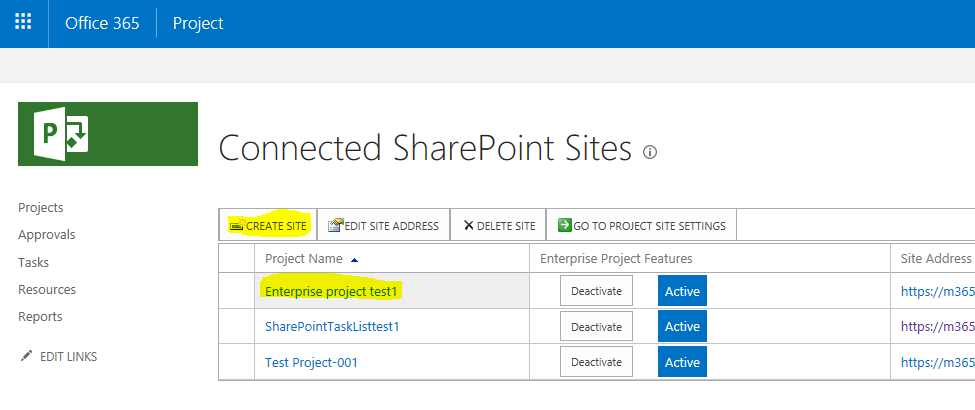Click the Connected SharePoint Sites page title

[x=425, y=149]
